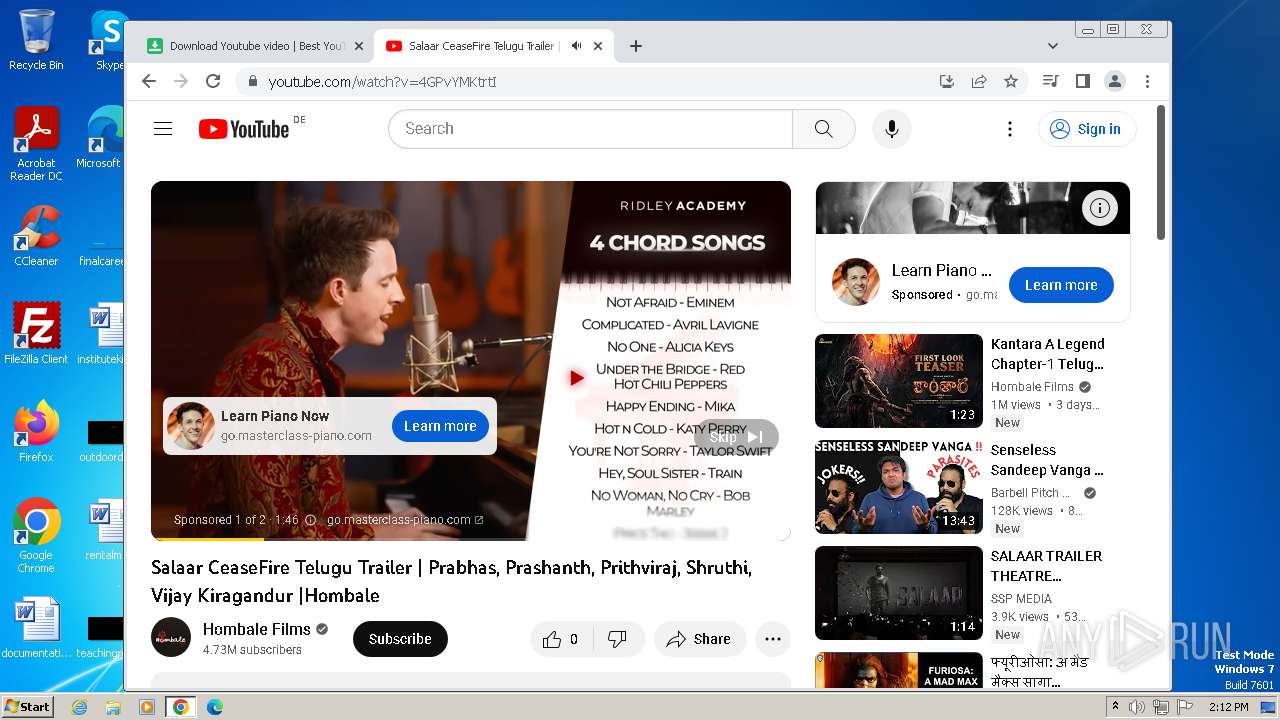
Task: Close the Salaar trailer tab
Action: (x=598, y=46)
